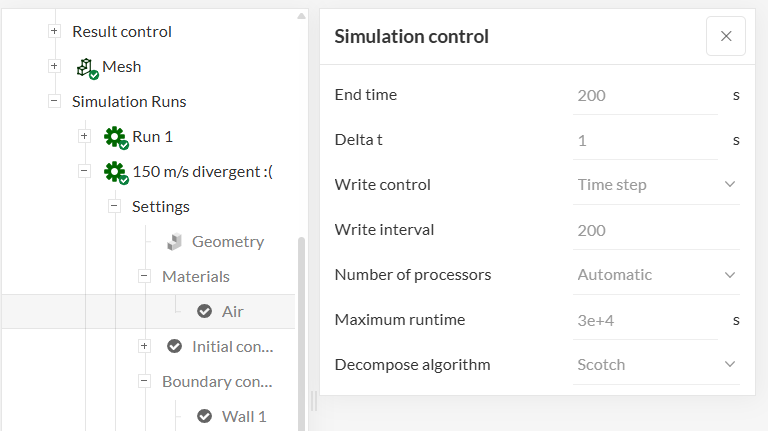
Task: Click the Run 1 gear icon
Action: (x=115, y=137)
